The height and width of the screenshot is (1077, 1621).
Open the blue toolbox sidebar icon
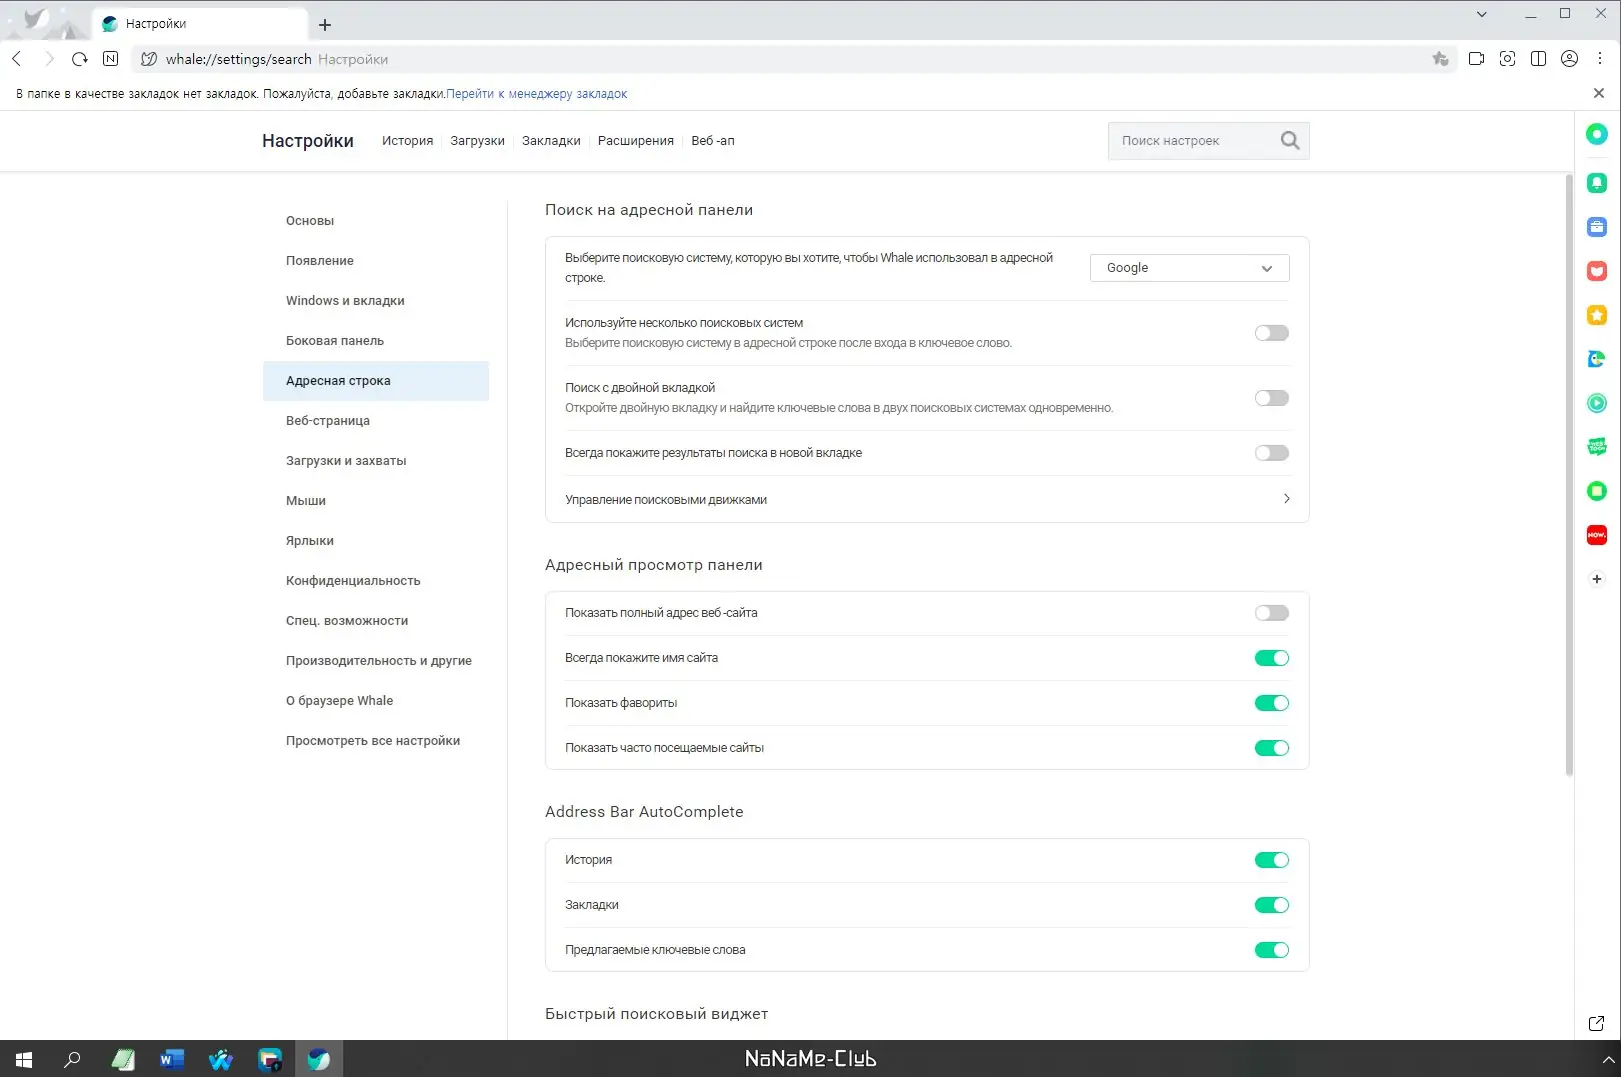(1597, 227)
